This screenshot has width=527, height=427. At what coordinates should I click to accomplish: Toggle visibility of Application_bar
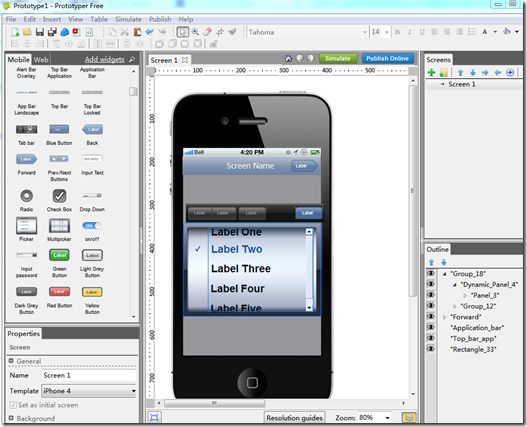click(x=431, y=327)
